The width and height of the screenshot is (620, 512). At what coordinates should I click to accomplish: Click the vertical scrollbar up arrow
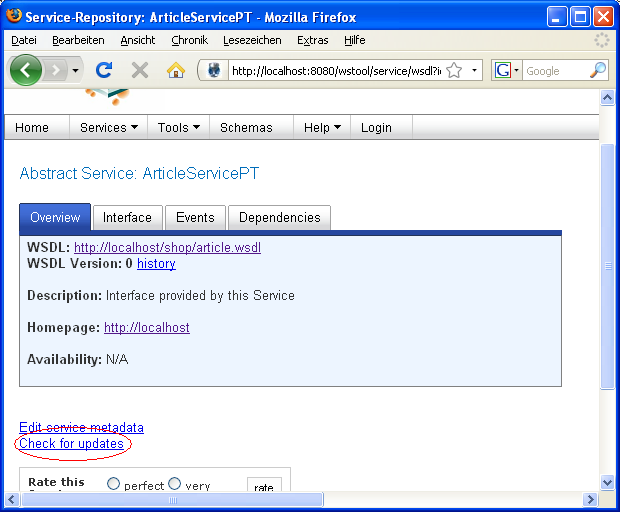pos(607,97)
